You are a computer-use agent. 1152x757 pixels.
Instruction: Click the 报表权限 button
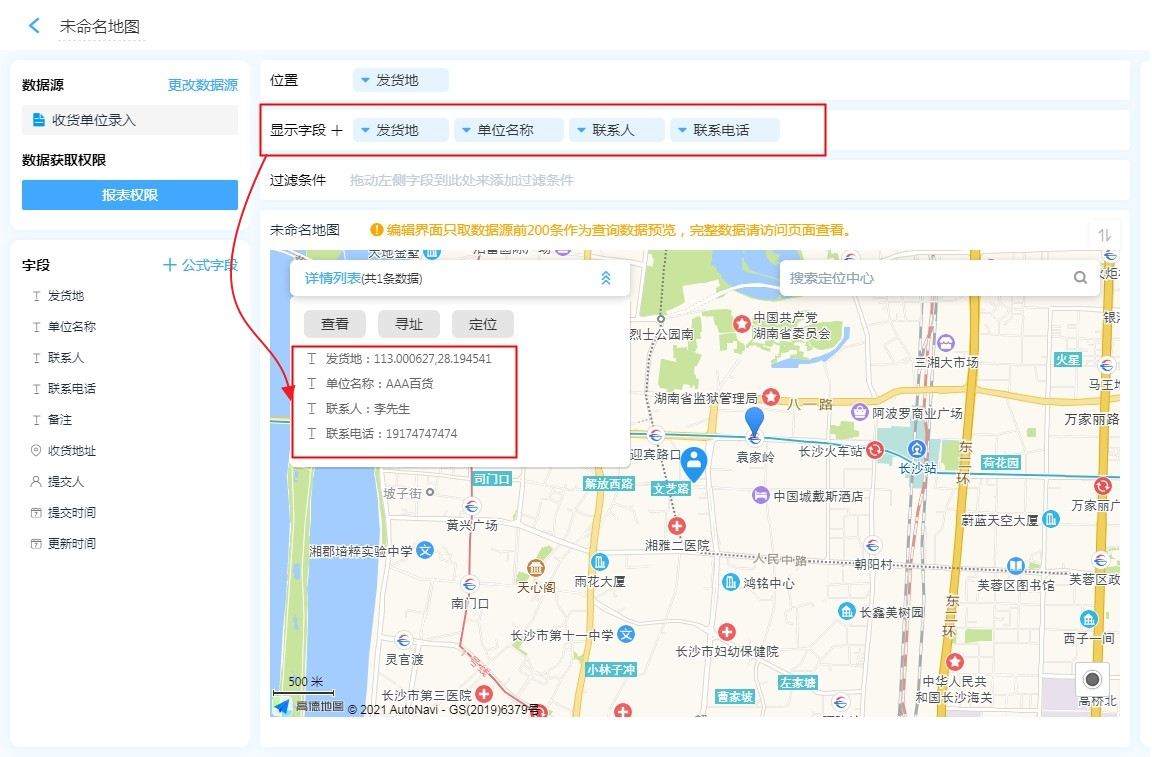coord(130,195)
